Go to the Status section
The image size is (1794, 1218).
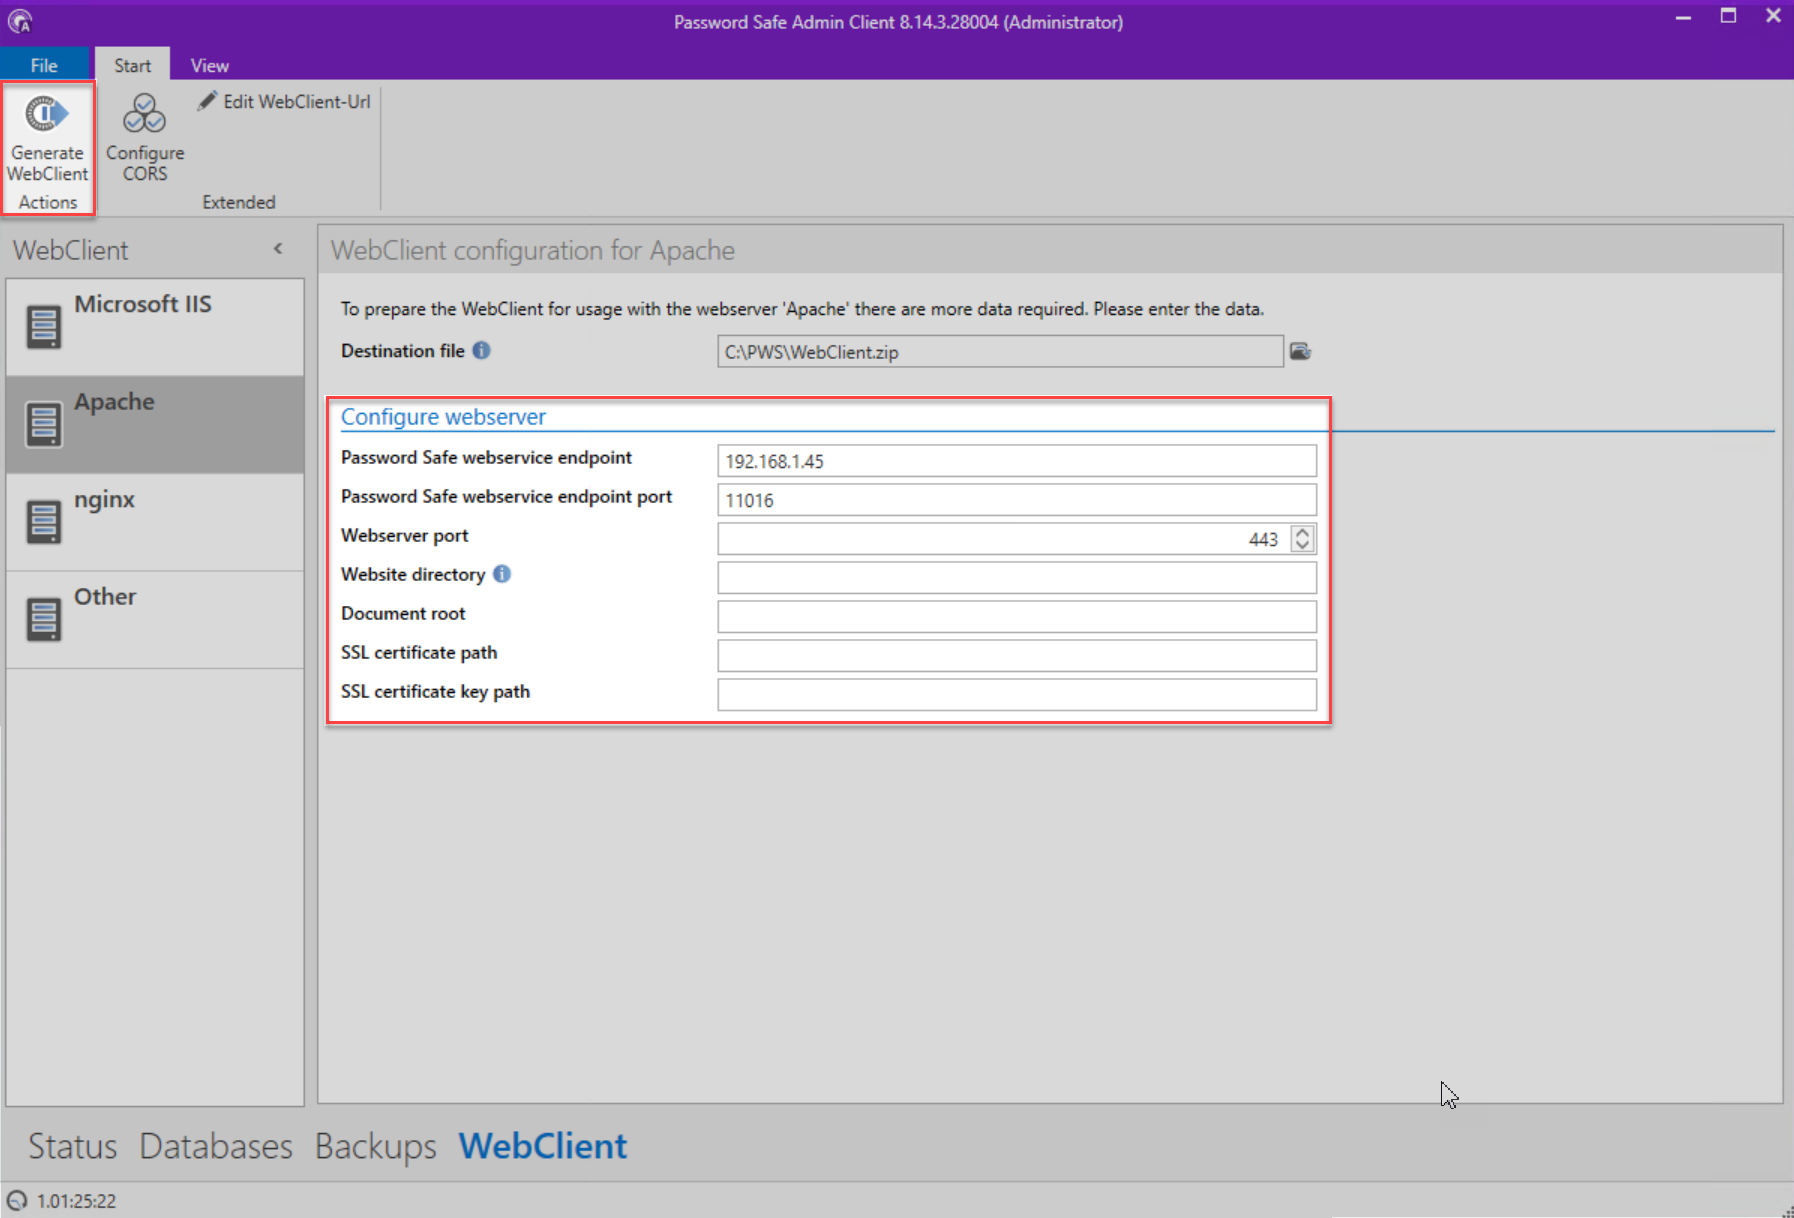tap(72, 1146)
